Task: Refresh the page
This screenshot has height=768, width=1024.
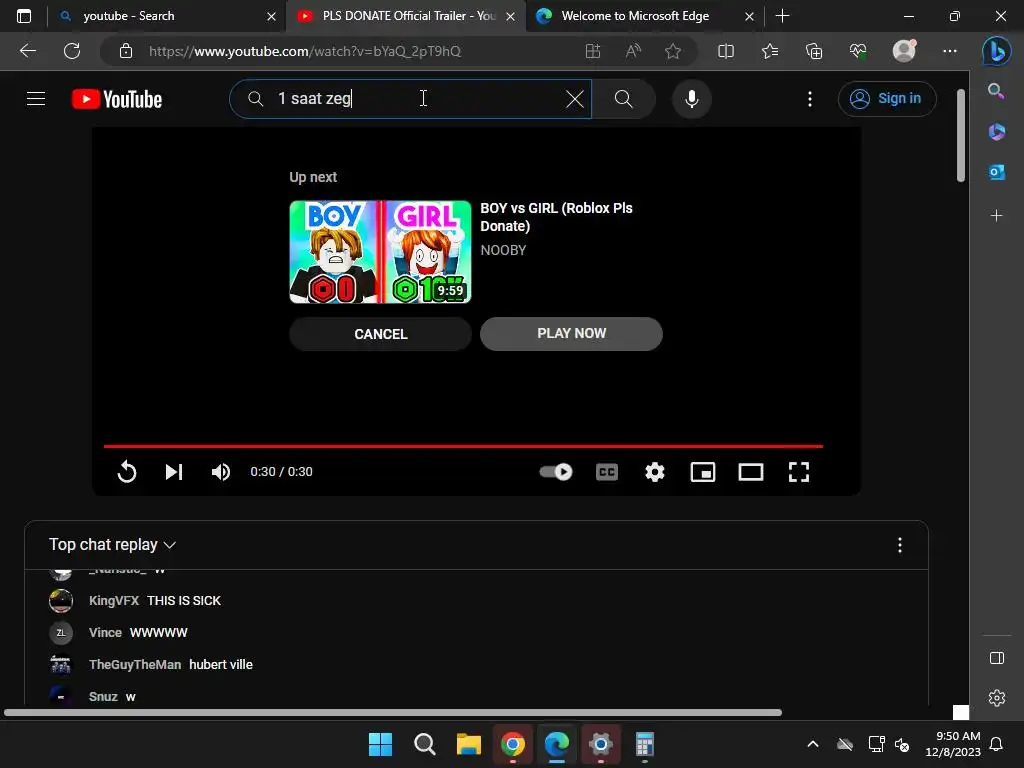Action: point(72,51)
